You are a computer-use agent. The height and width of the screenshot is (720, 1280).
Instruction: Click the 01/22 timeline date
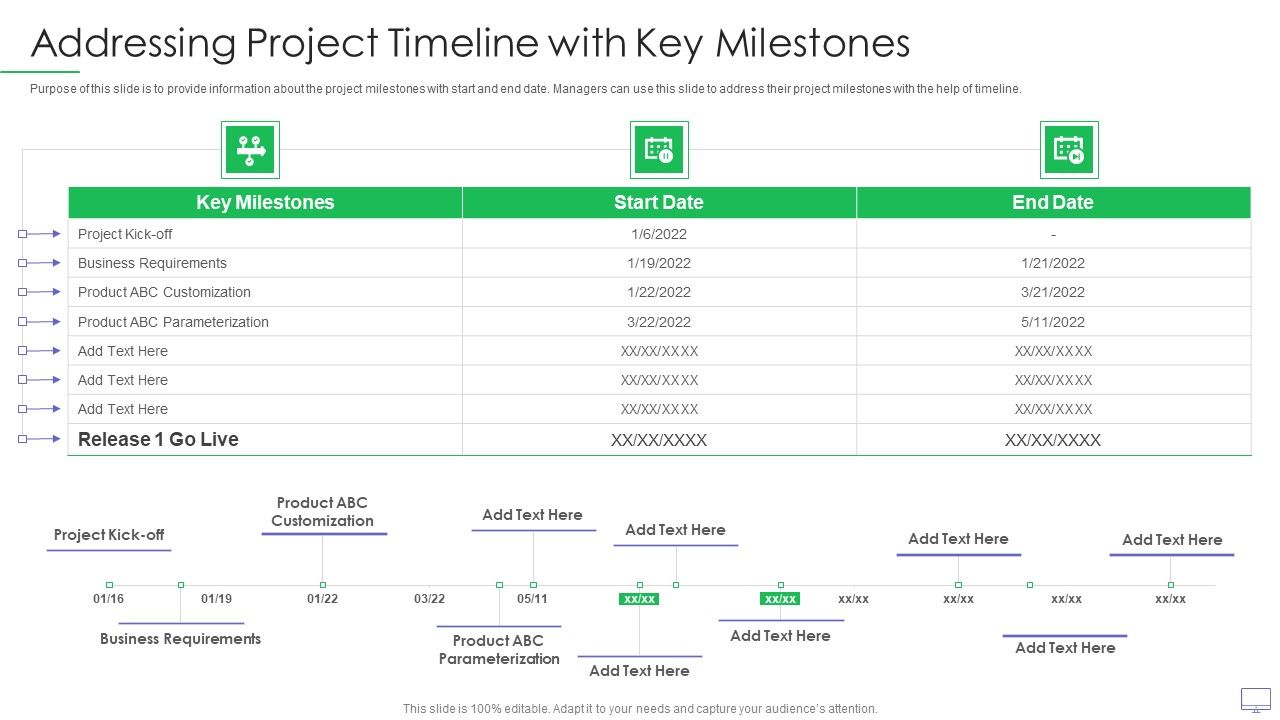pyautogui.click(x=322, y=599)
